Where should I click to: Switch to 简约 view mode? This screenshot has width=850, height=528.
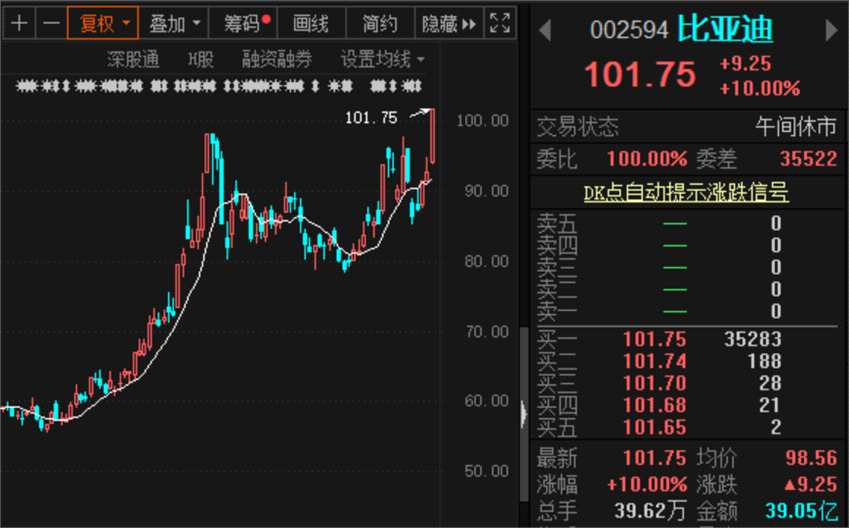point(379,23)
